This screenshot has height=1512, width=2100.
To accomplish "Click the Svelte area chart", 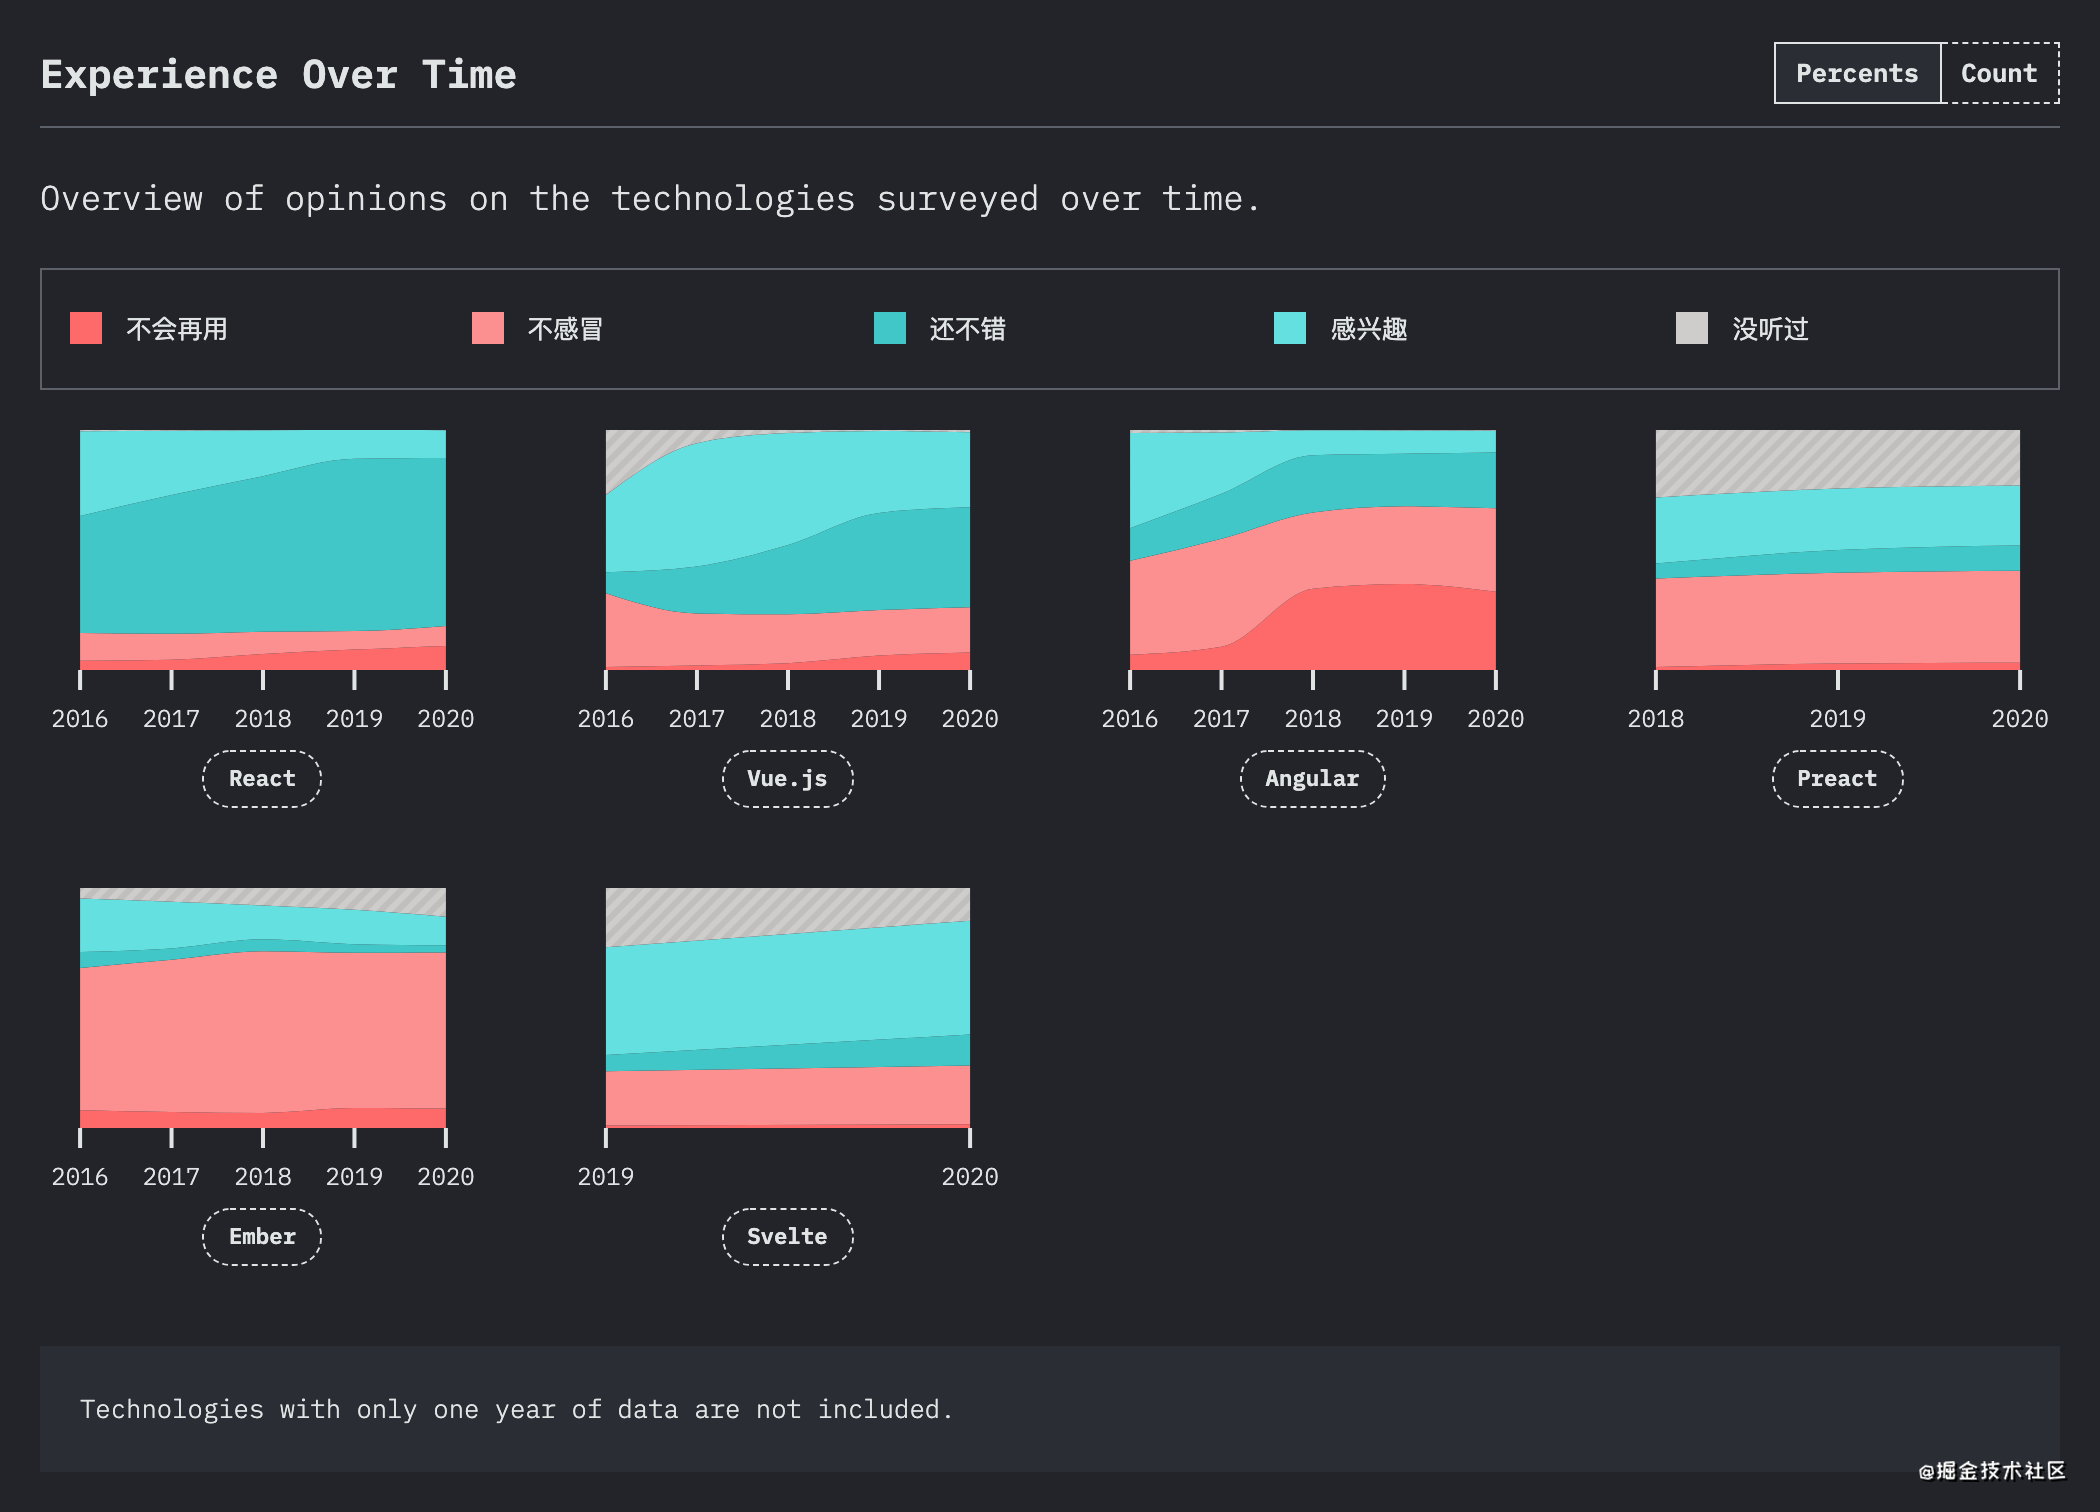I will click(787, 1008).
